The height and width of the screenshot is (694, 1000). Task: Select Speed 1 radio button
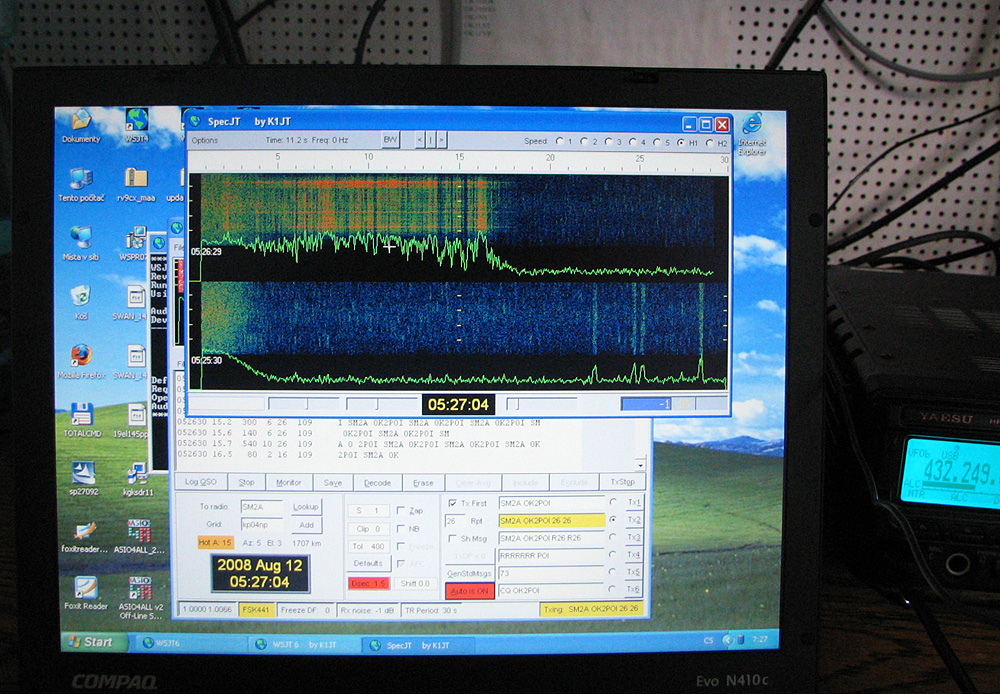[x=560, y=142]
